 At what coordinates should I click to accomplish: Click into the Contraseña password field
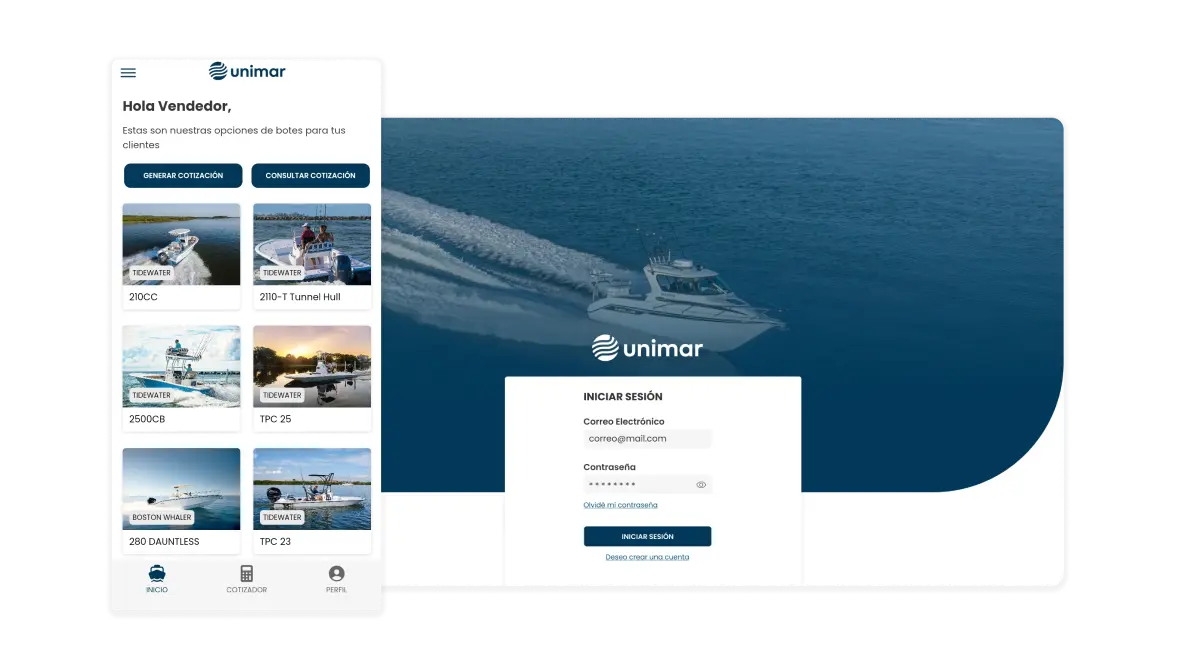pyautogui.click(x=638, y=485)
